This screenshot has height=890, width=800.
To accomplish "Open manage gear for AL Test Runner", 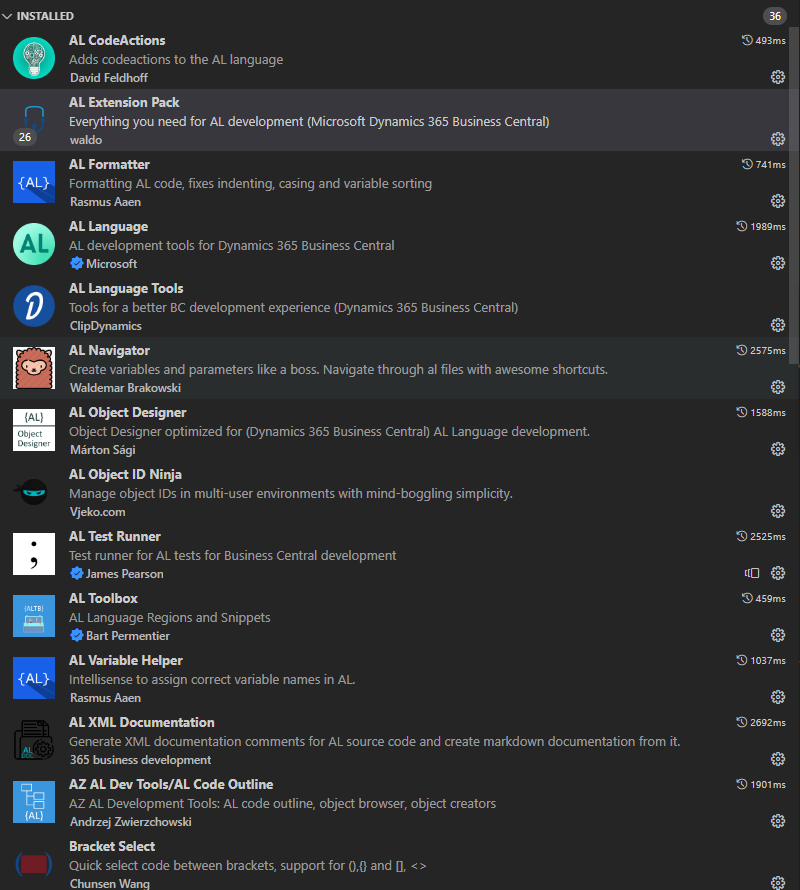I will 778,573.
